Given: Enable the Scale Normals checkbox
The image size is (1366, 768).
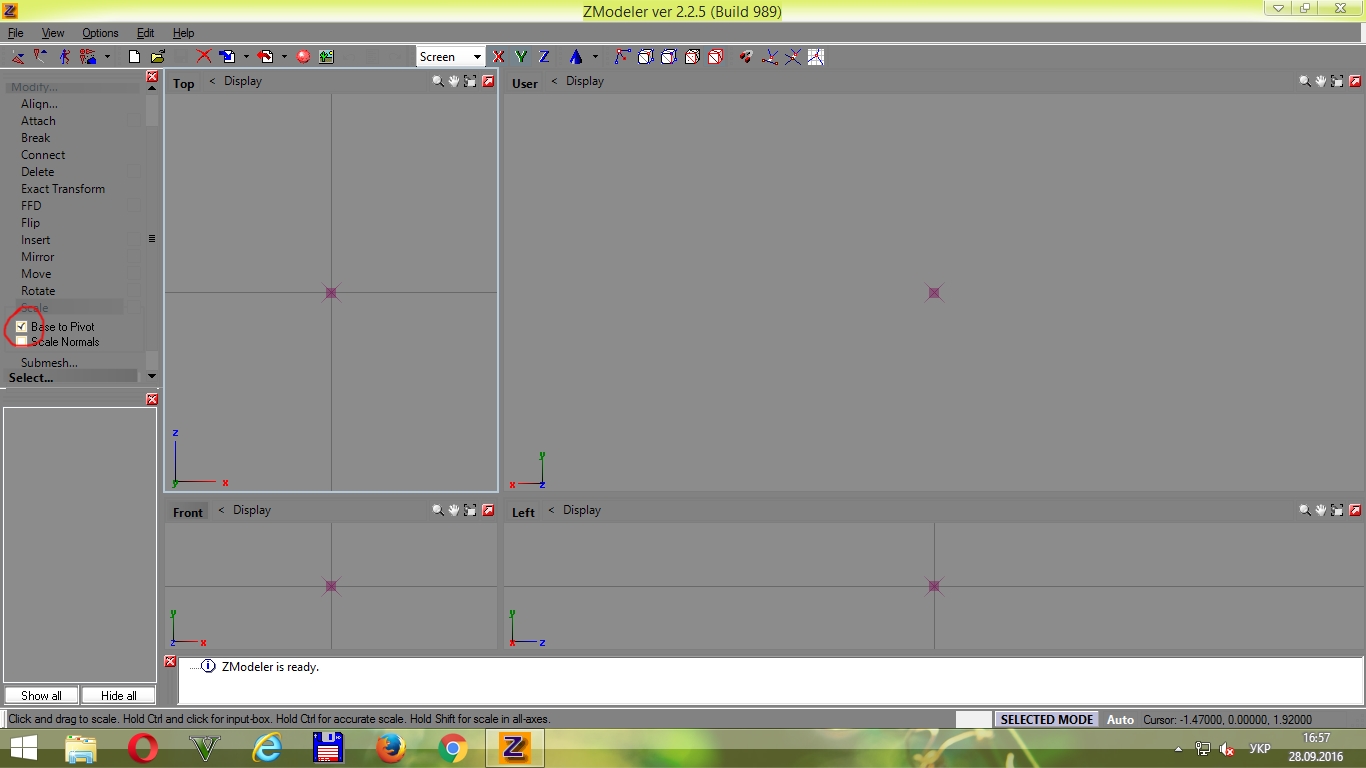Looking at the screenshot, I should [22, 342].
